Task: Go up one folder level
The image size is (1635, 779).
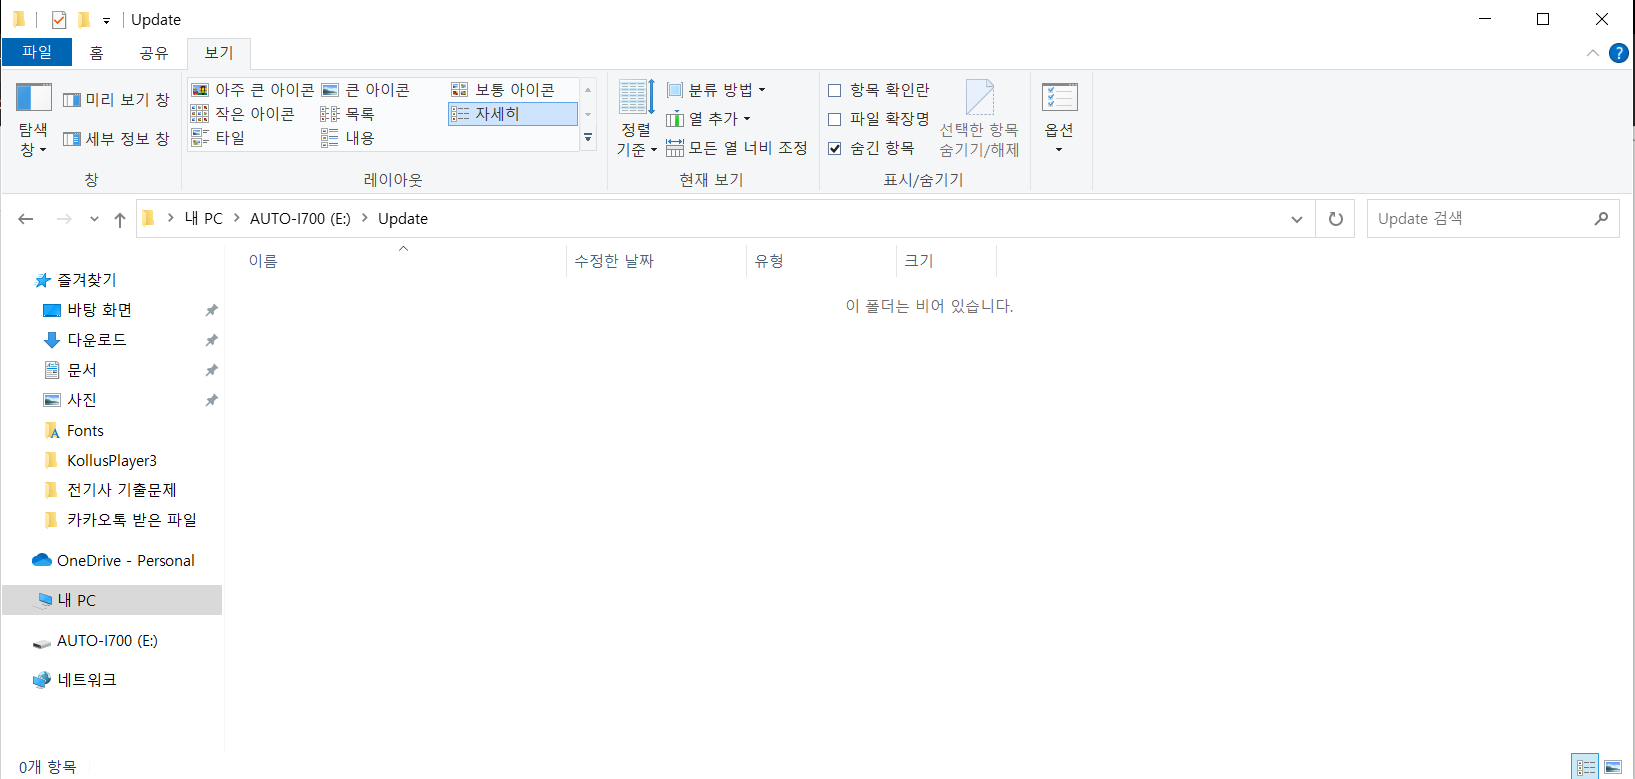Action: point(120,219)
